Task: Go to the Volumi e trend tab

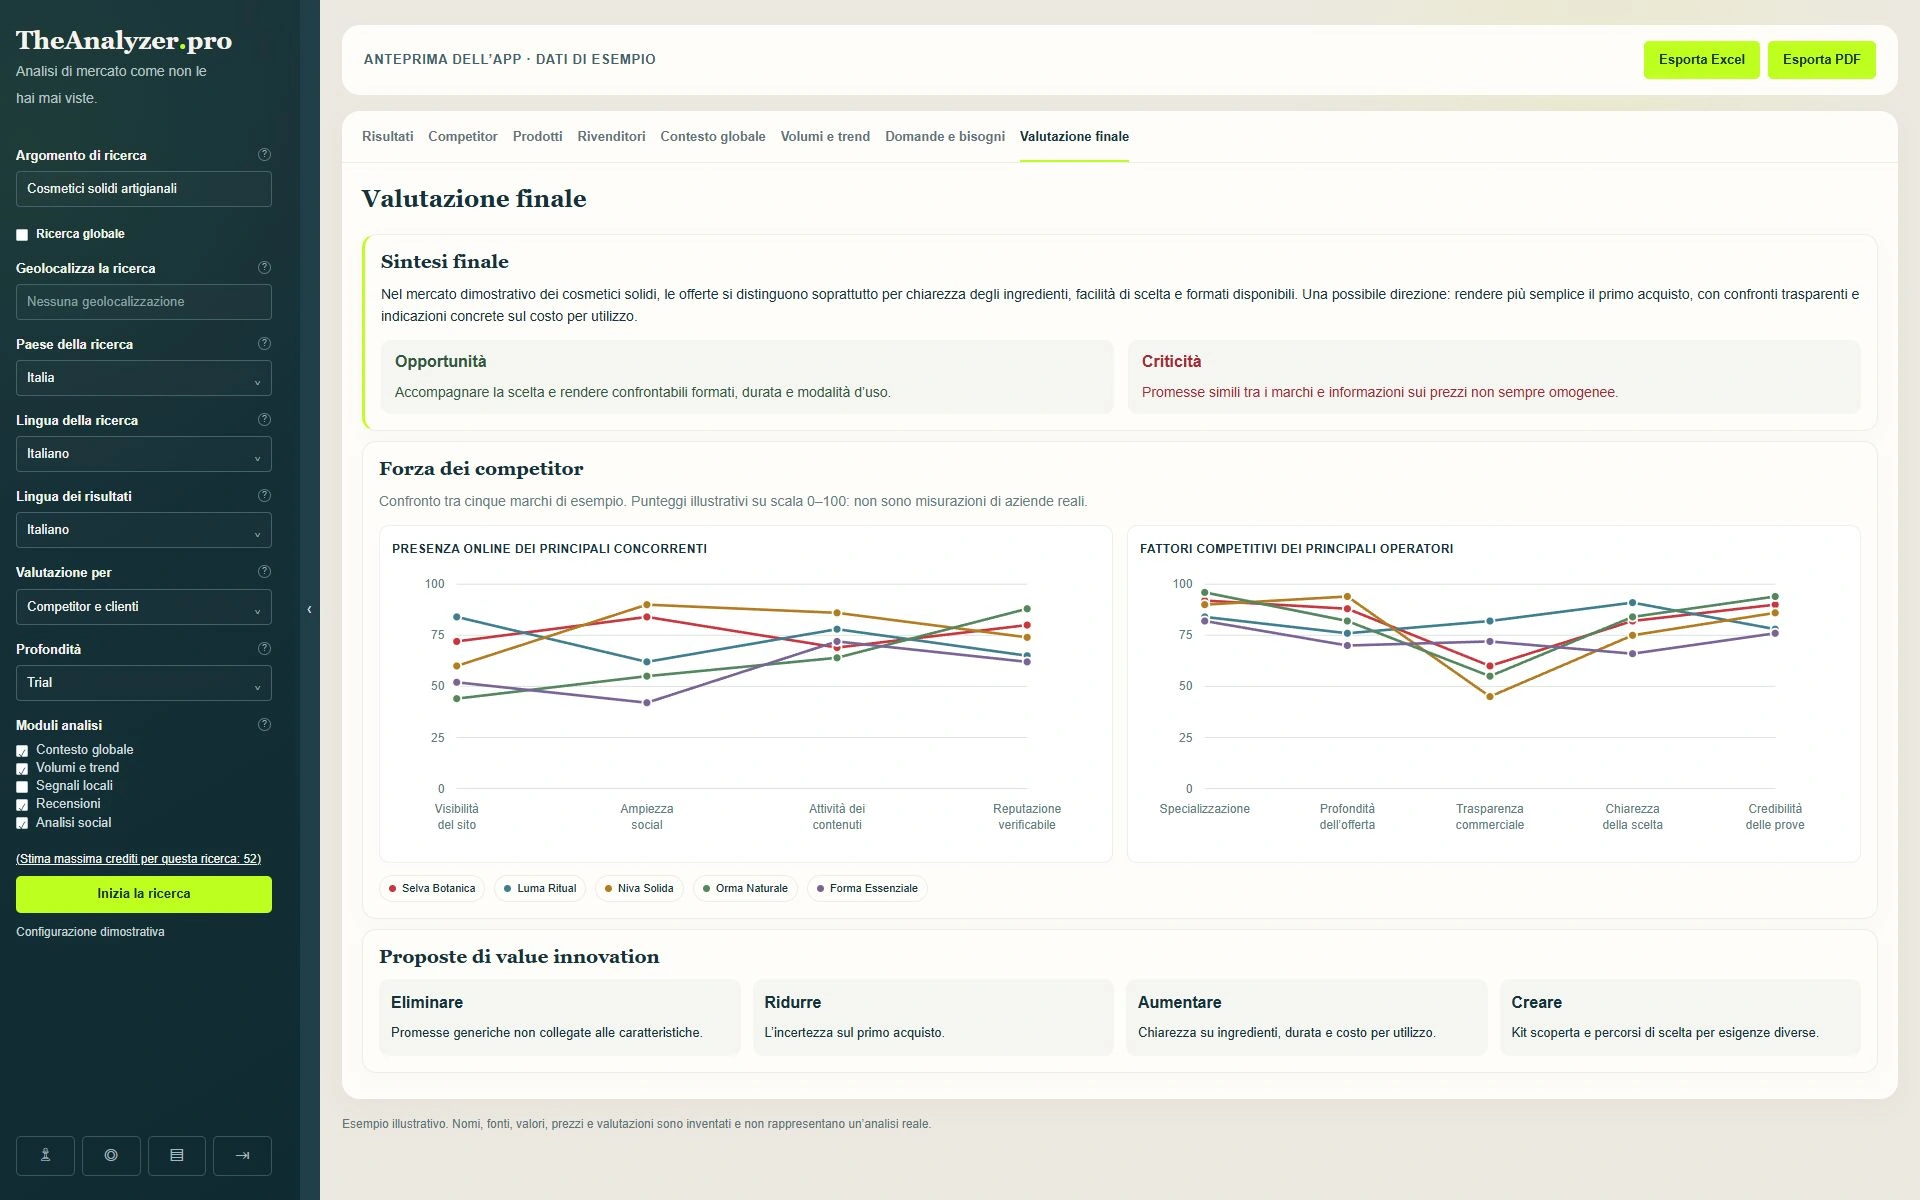Action: [x=825, y=137]
